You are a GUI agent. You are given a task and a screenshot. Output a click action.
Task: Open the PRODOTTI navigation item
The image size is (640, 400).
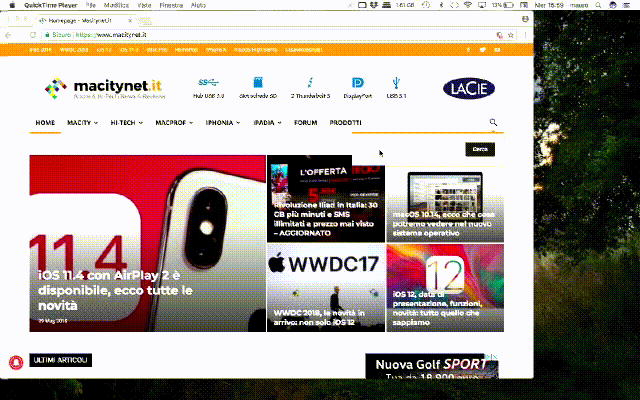click(345, 122)
